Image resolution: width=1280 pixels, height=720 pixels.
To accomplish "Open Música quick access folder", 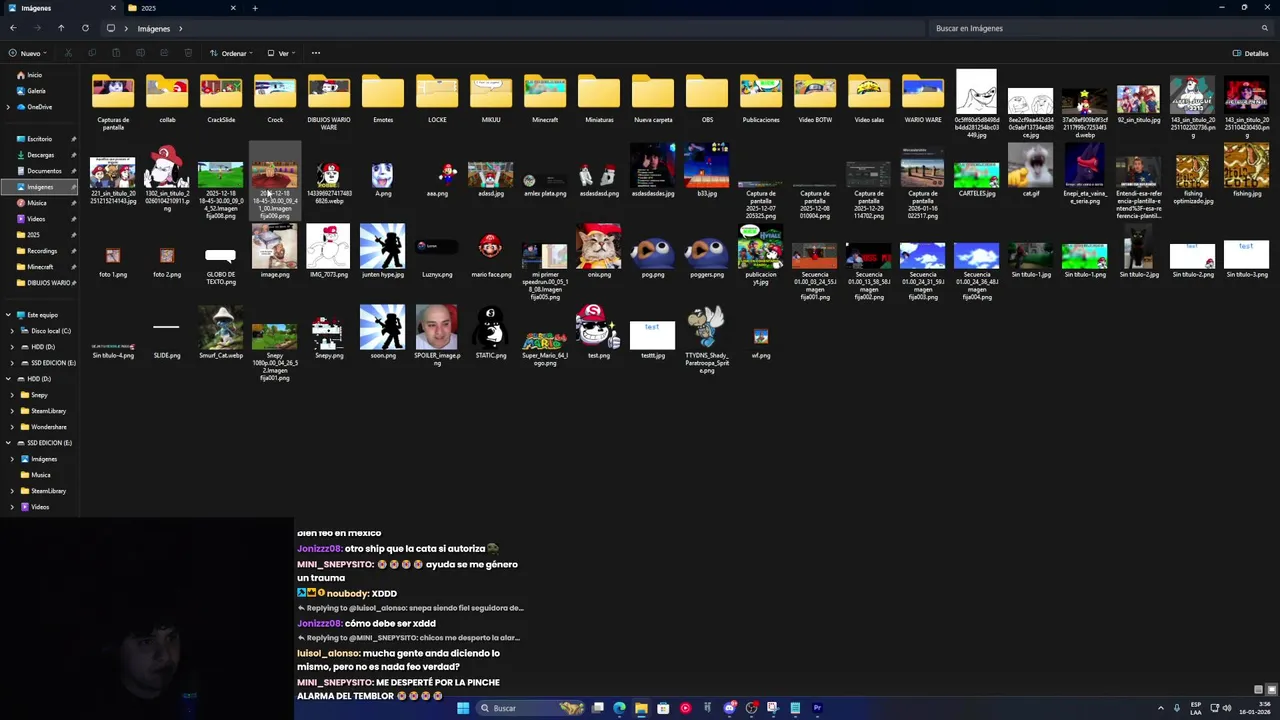I will coord(31,203).
